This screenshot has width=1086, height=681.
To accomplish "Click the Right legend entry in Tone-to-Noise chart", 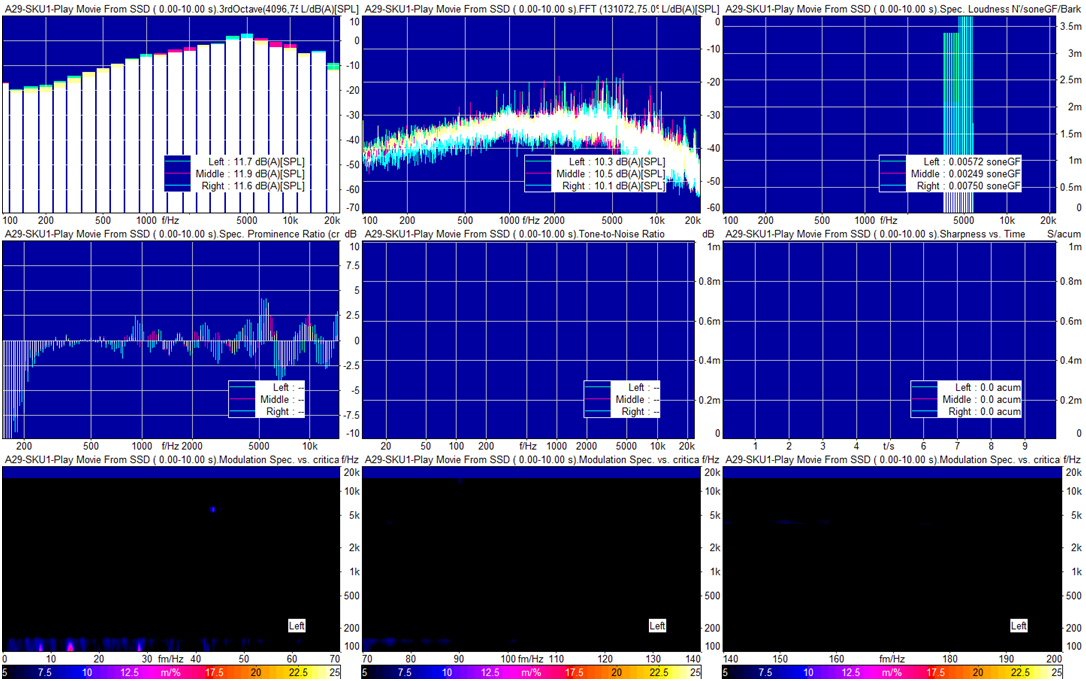I will (622, 412).
